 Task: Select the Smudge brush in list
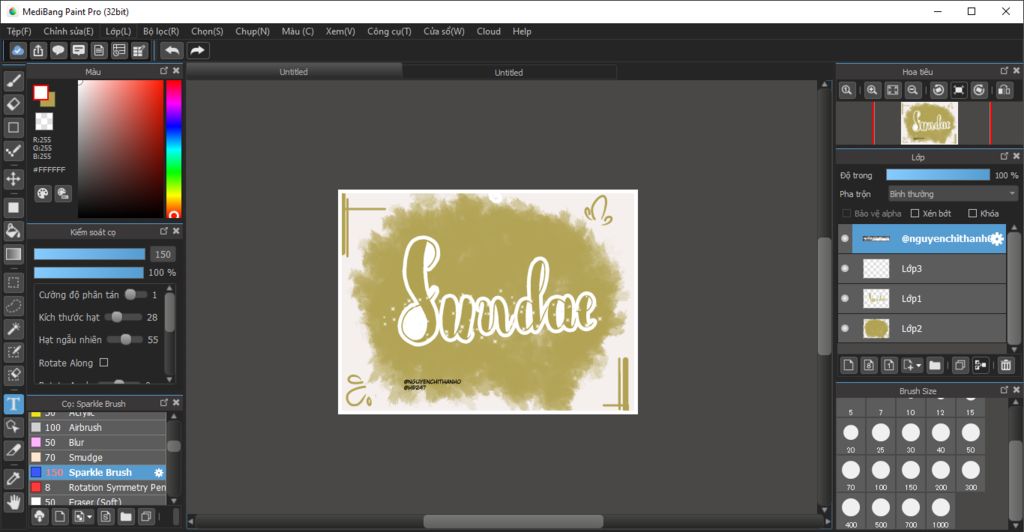click(97, 458)
